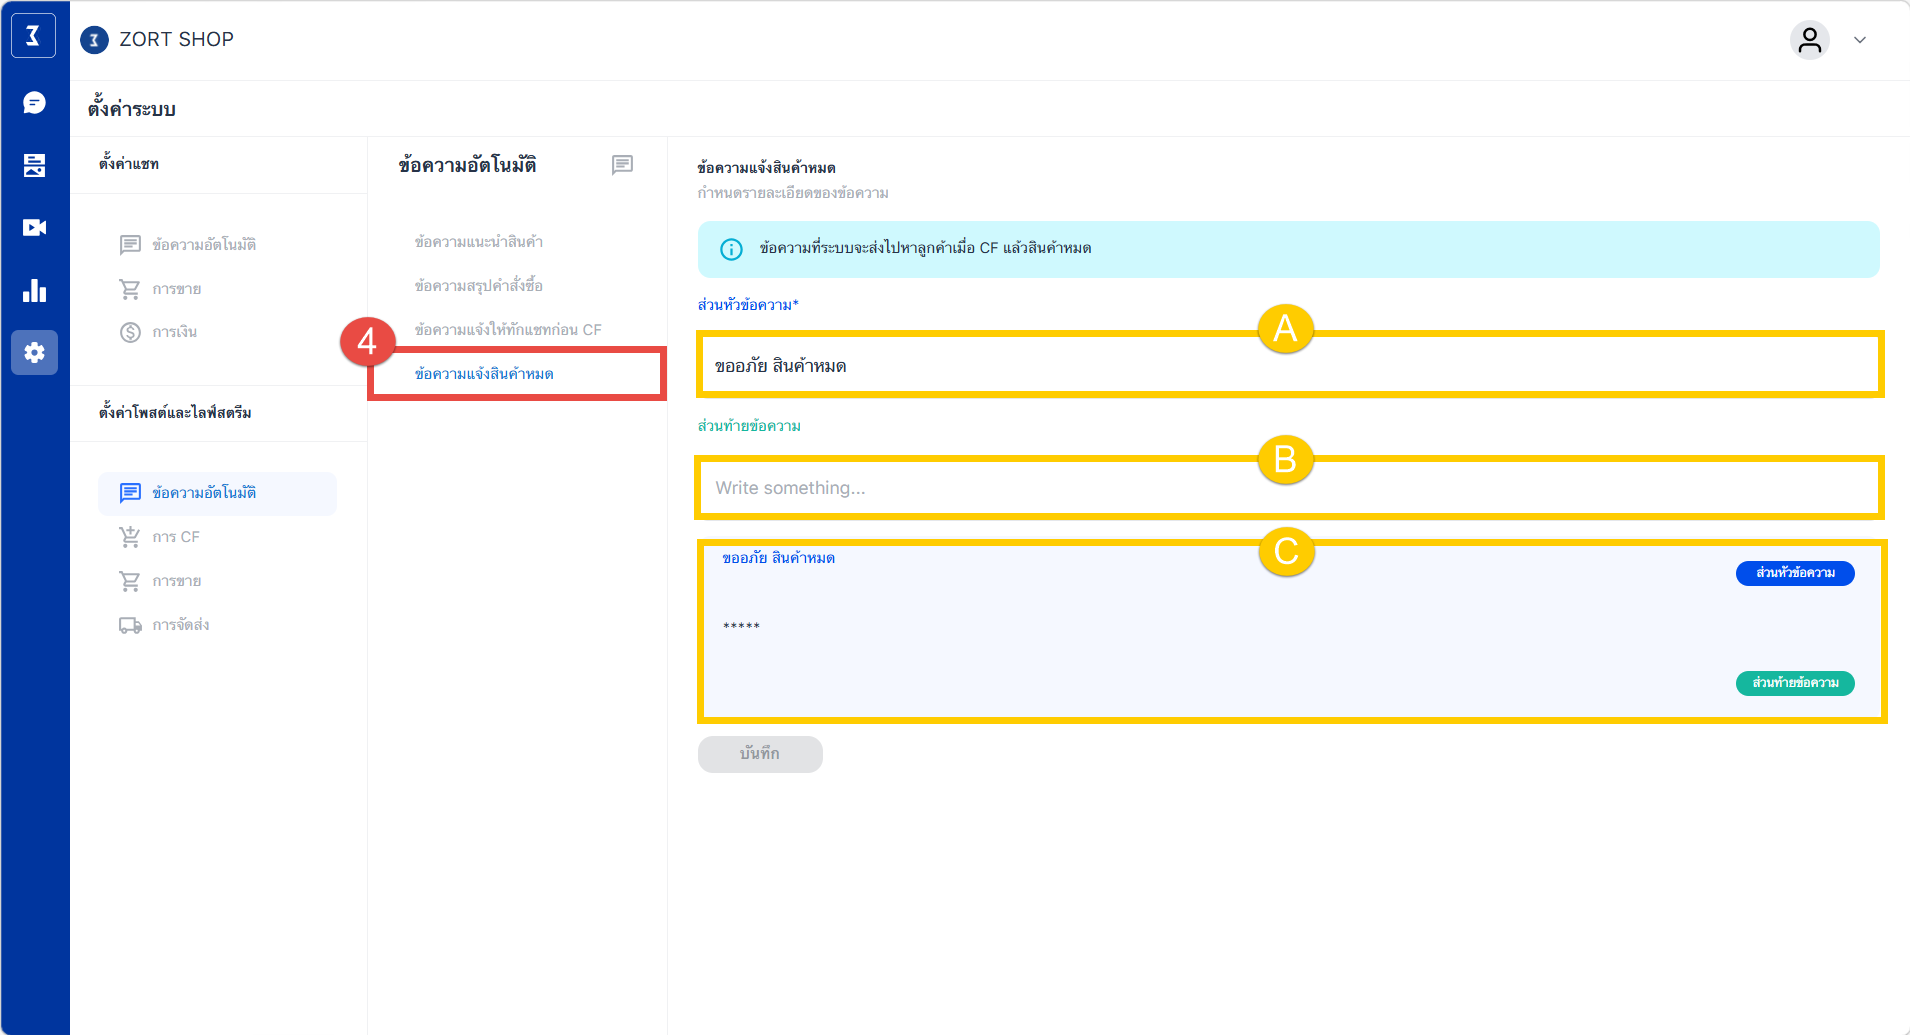Expand the account dropdown chevron
The height and width of the screenshot is (1035, 1910).
(1860, 40)
